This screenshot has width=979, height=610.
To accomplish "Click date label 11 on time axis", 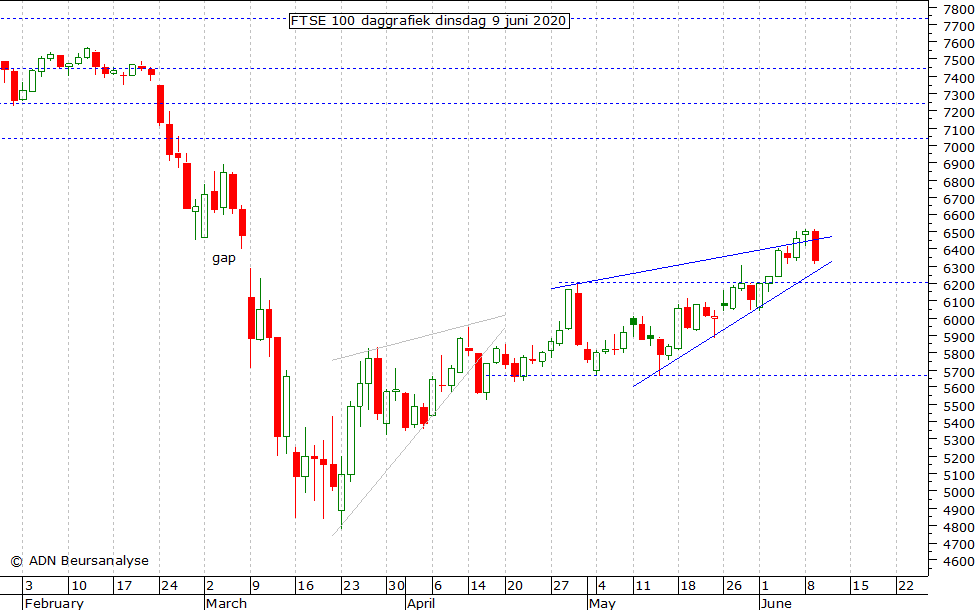I will (642, 586).
